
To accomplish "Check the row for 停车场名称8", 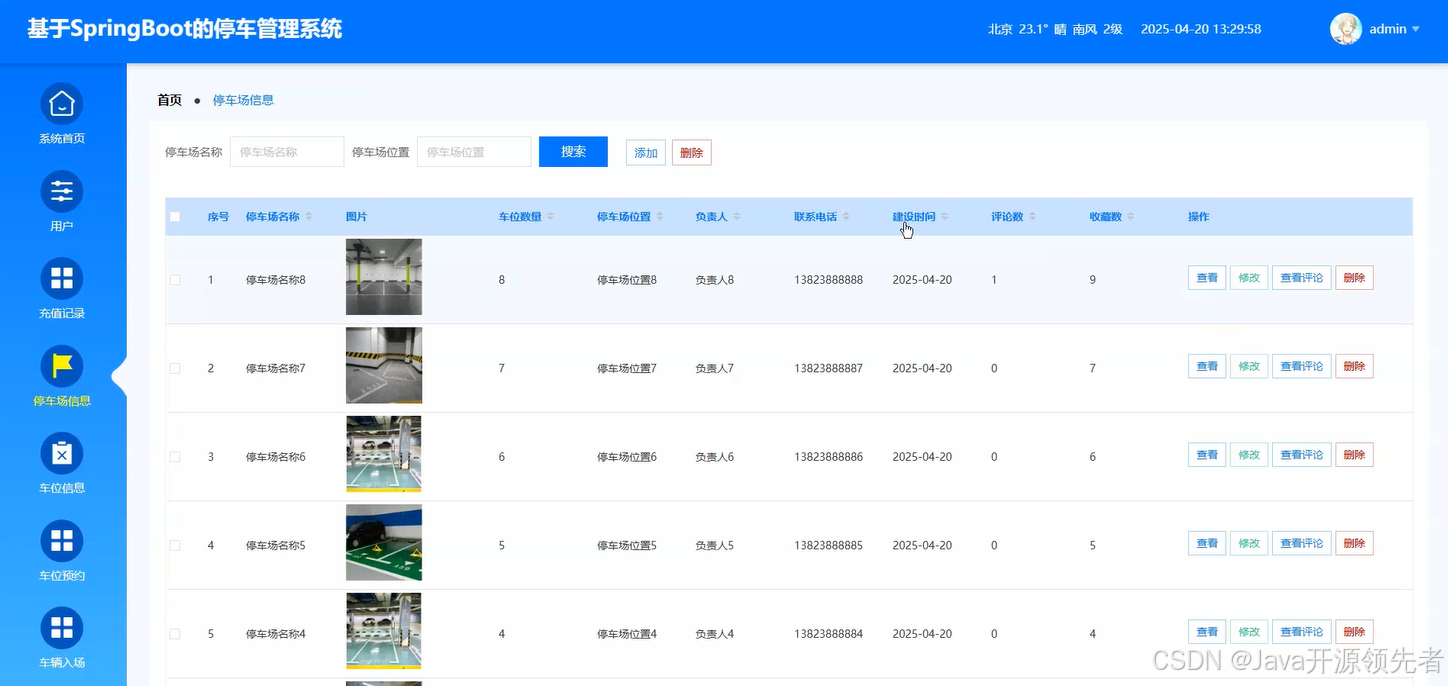I will tap(175, 280).
